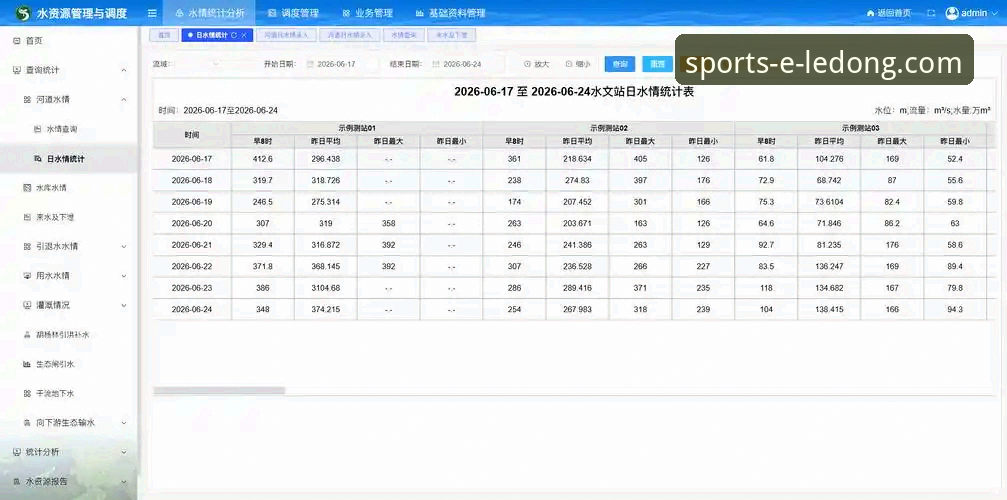The image size is (1007, 500).
Task: Switch to the 来水及下泄 page tab
Action: pos(451,35)
